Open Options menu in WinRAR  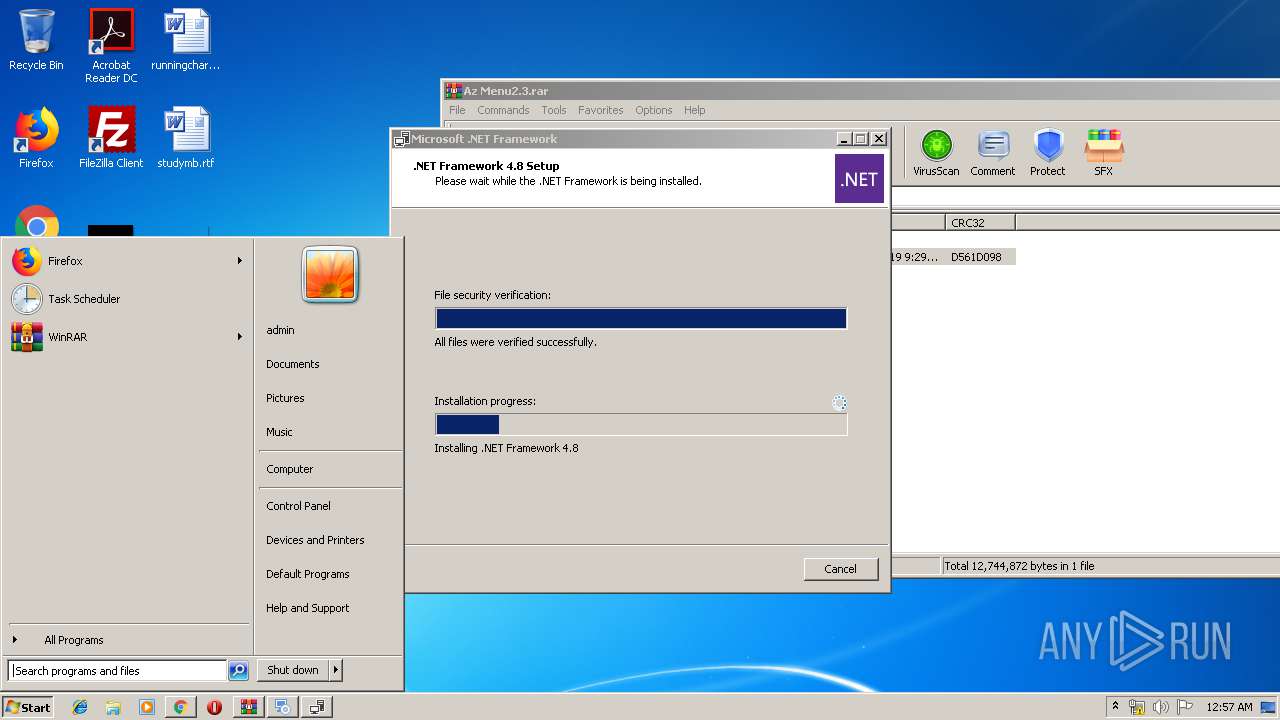[x=653, y=110]
